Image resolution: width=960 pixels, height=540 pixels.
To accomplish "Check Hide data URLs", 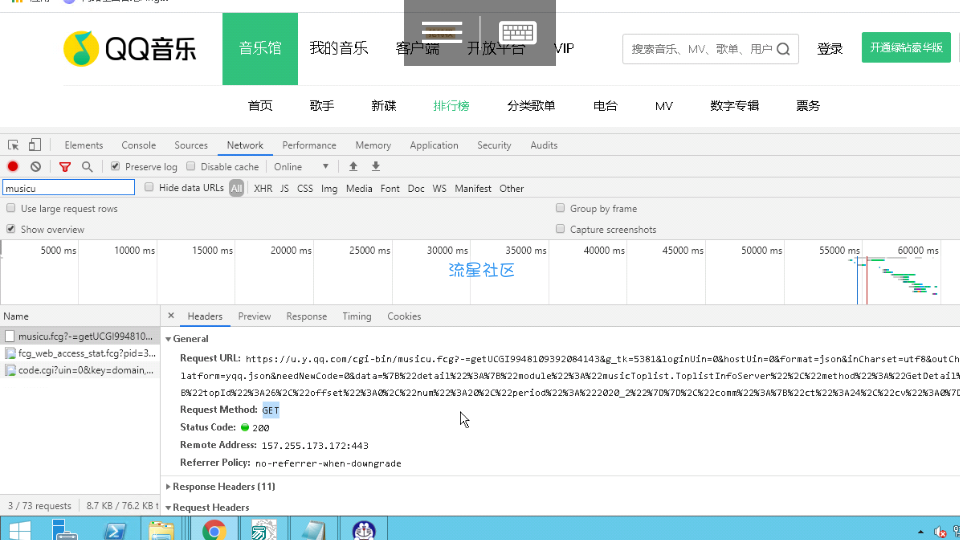I will click(149, 187).
